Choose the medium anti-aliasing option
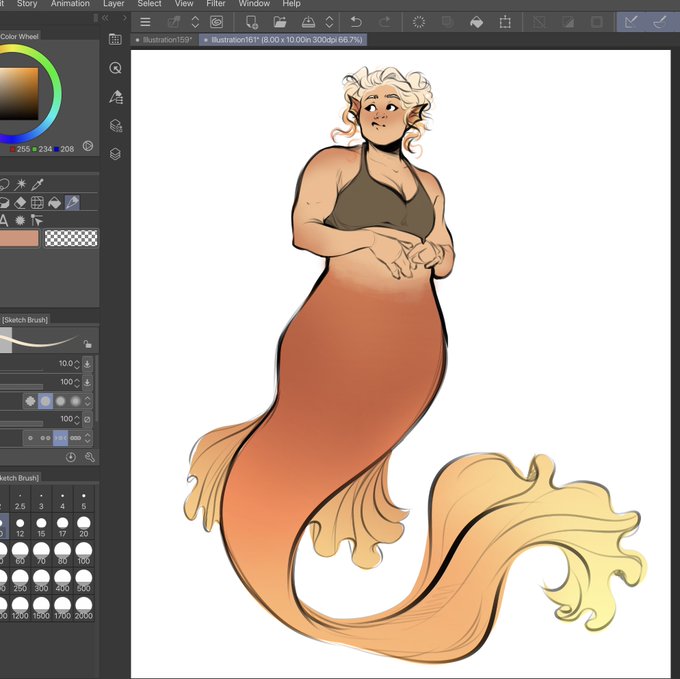Screen dimensions: 680x679 pyautogui.click(x=61, y=402)
